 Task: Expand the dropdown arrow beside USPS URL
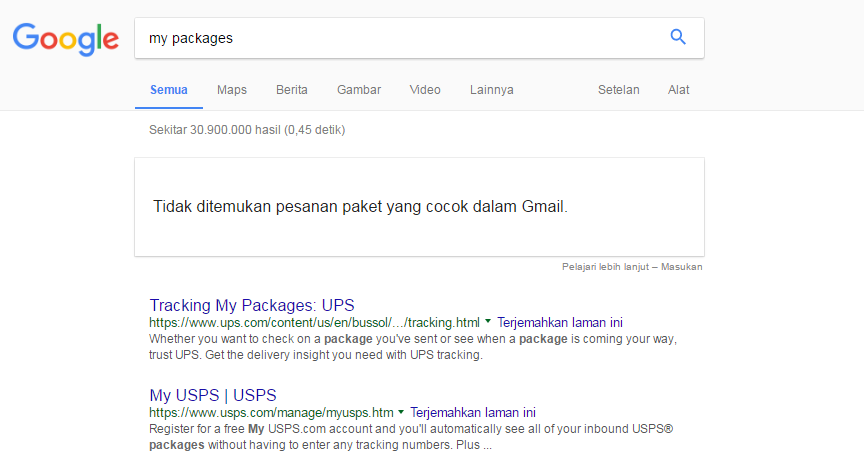401,412
